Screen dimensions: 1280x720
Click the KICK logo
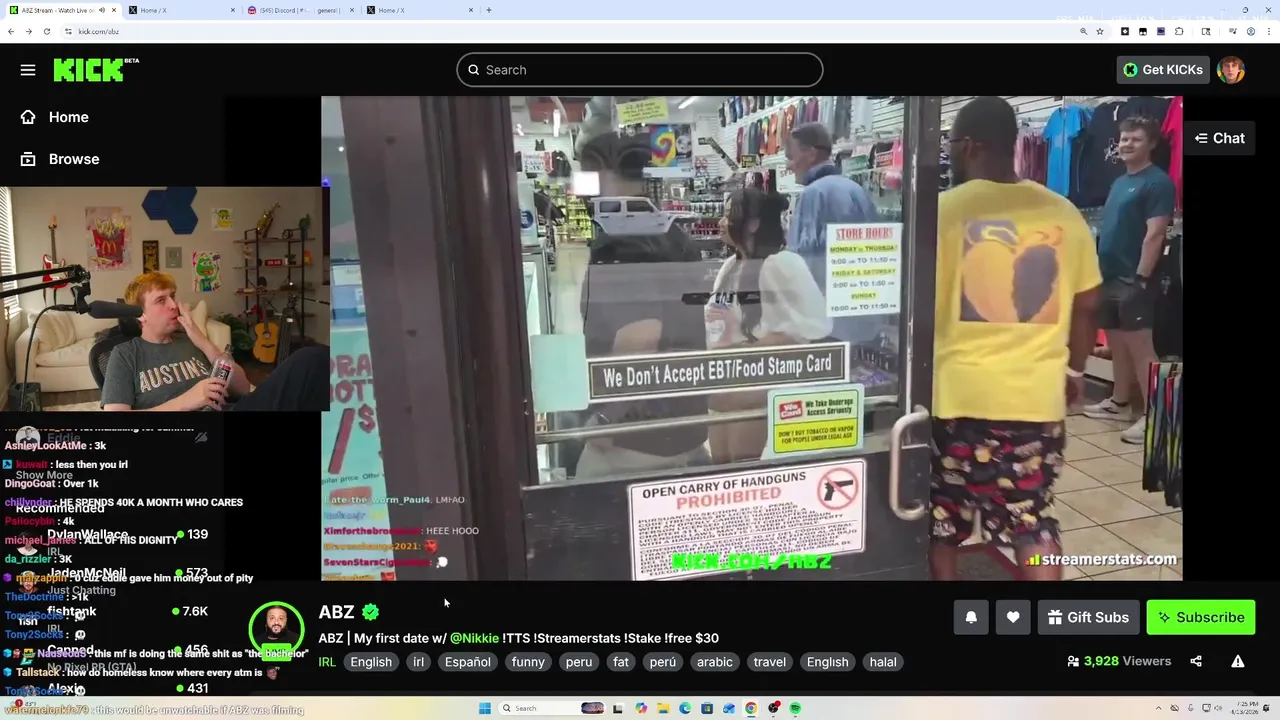click(95, 69)
